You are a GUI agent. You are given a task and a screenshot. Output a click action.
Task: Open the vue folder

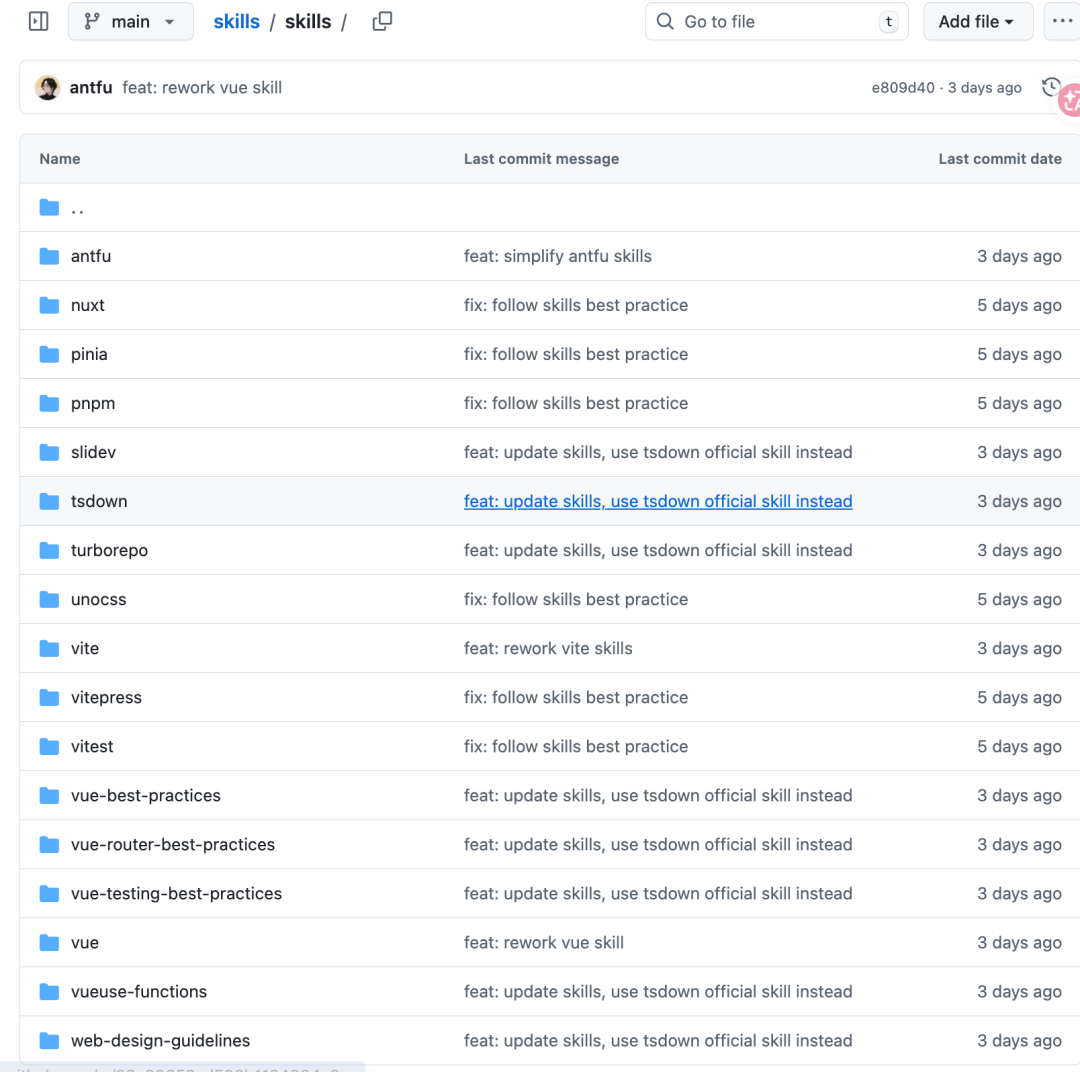(x=85, y=942)
